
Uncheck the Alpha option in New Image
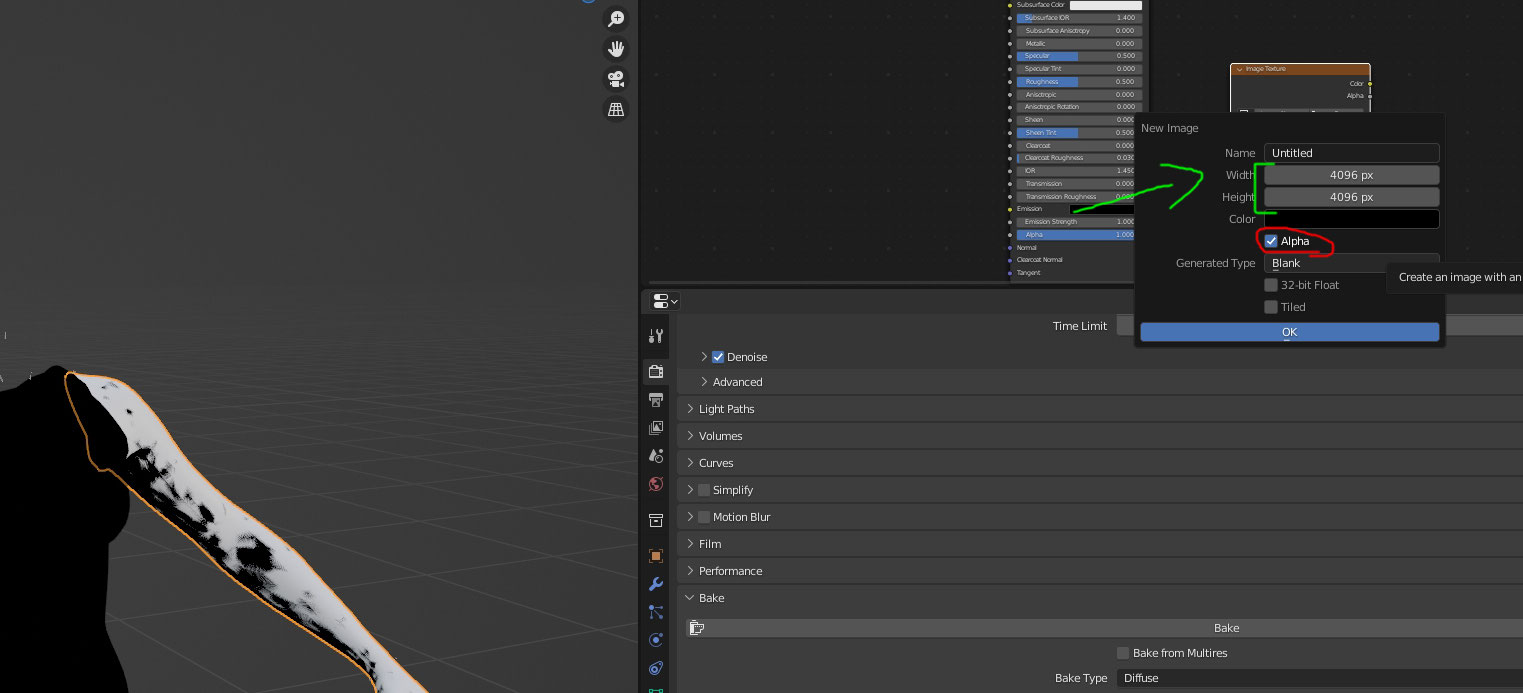[1271, 240]
